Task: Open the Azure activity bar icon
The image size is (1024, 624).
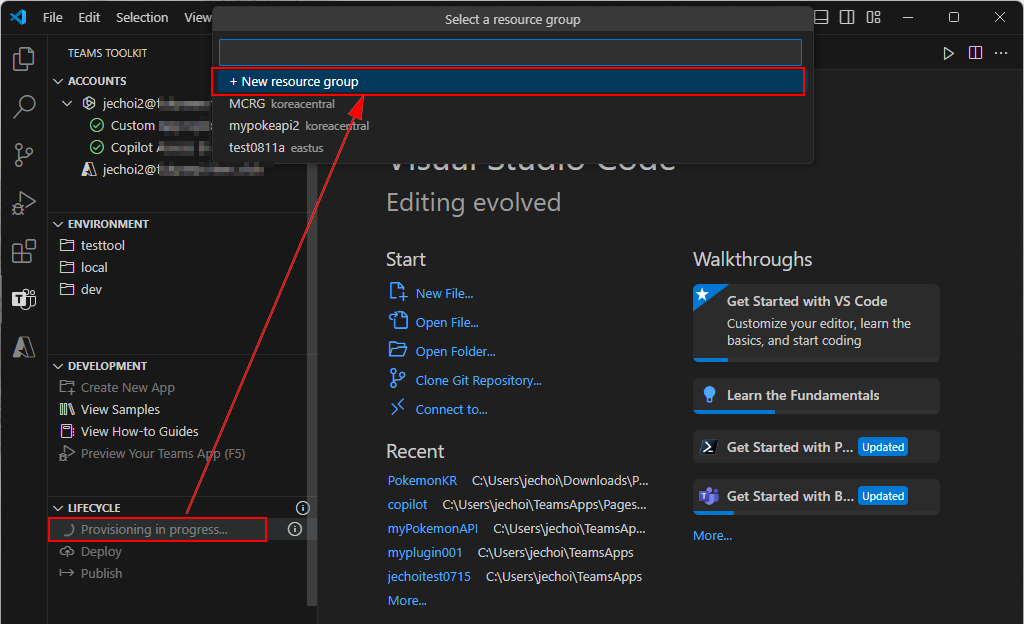Action: (24, 347)
